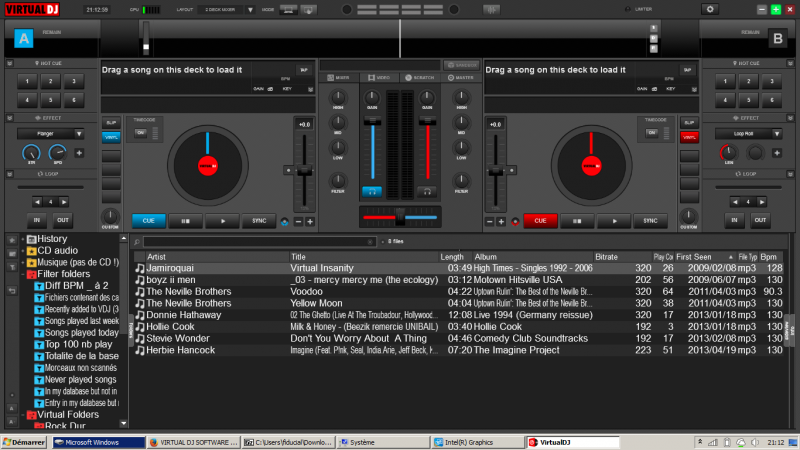Switch to the MASTER tab
This screenshot has height=450, width=800.
pos(461,78)
